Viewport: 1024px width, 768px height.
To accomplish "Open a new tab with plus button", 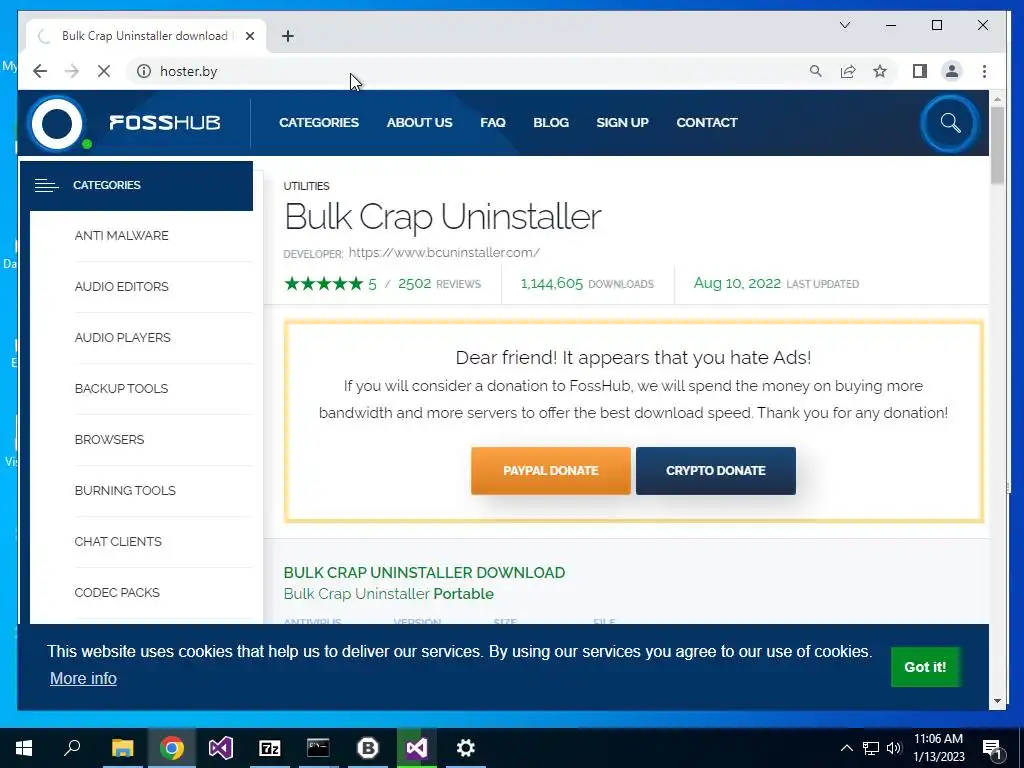I will pos(288,36).
